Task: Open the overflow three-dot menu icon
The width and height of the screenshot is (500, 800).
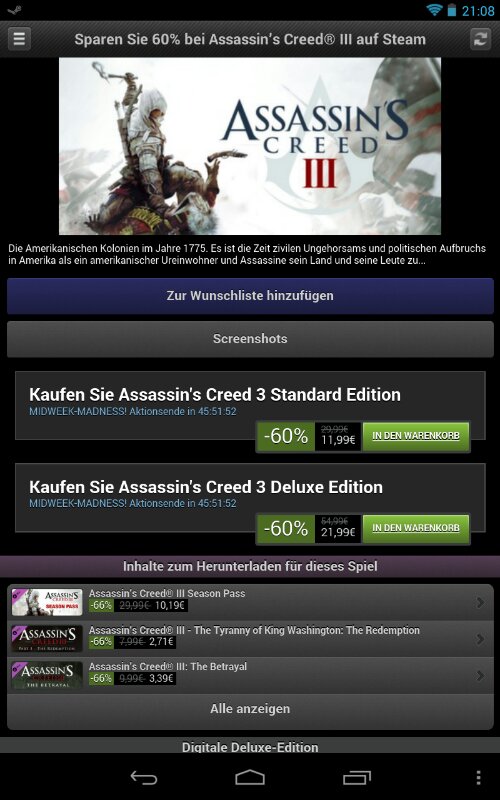Action: pyautogui.click(x=478, y=777)
